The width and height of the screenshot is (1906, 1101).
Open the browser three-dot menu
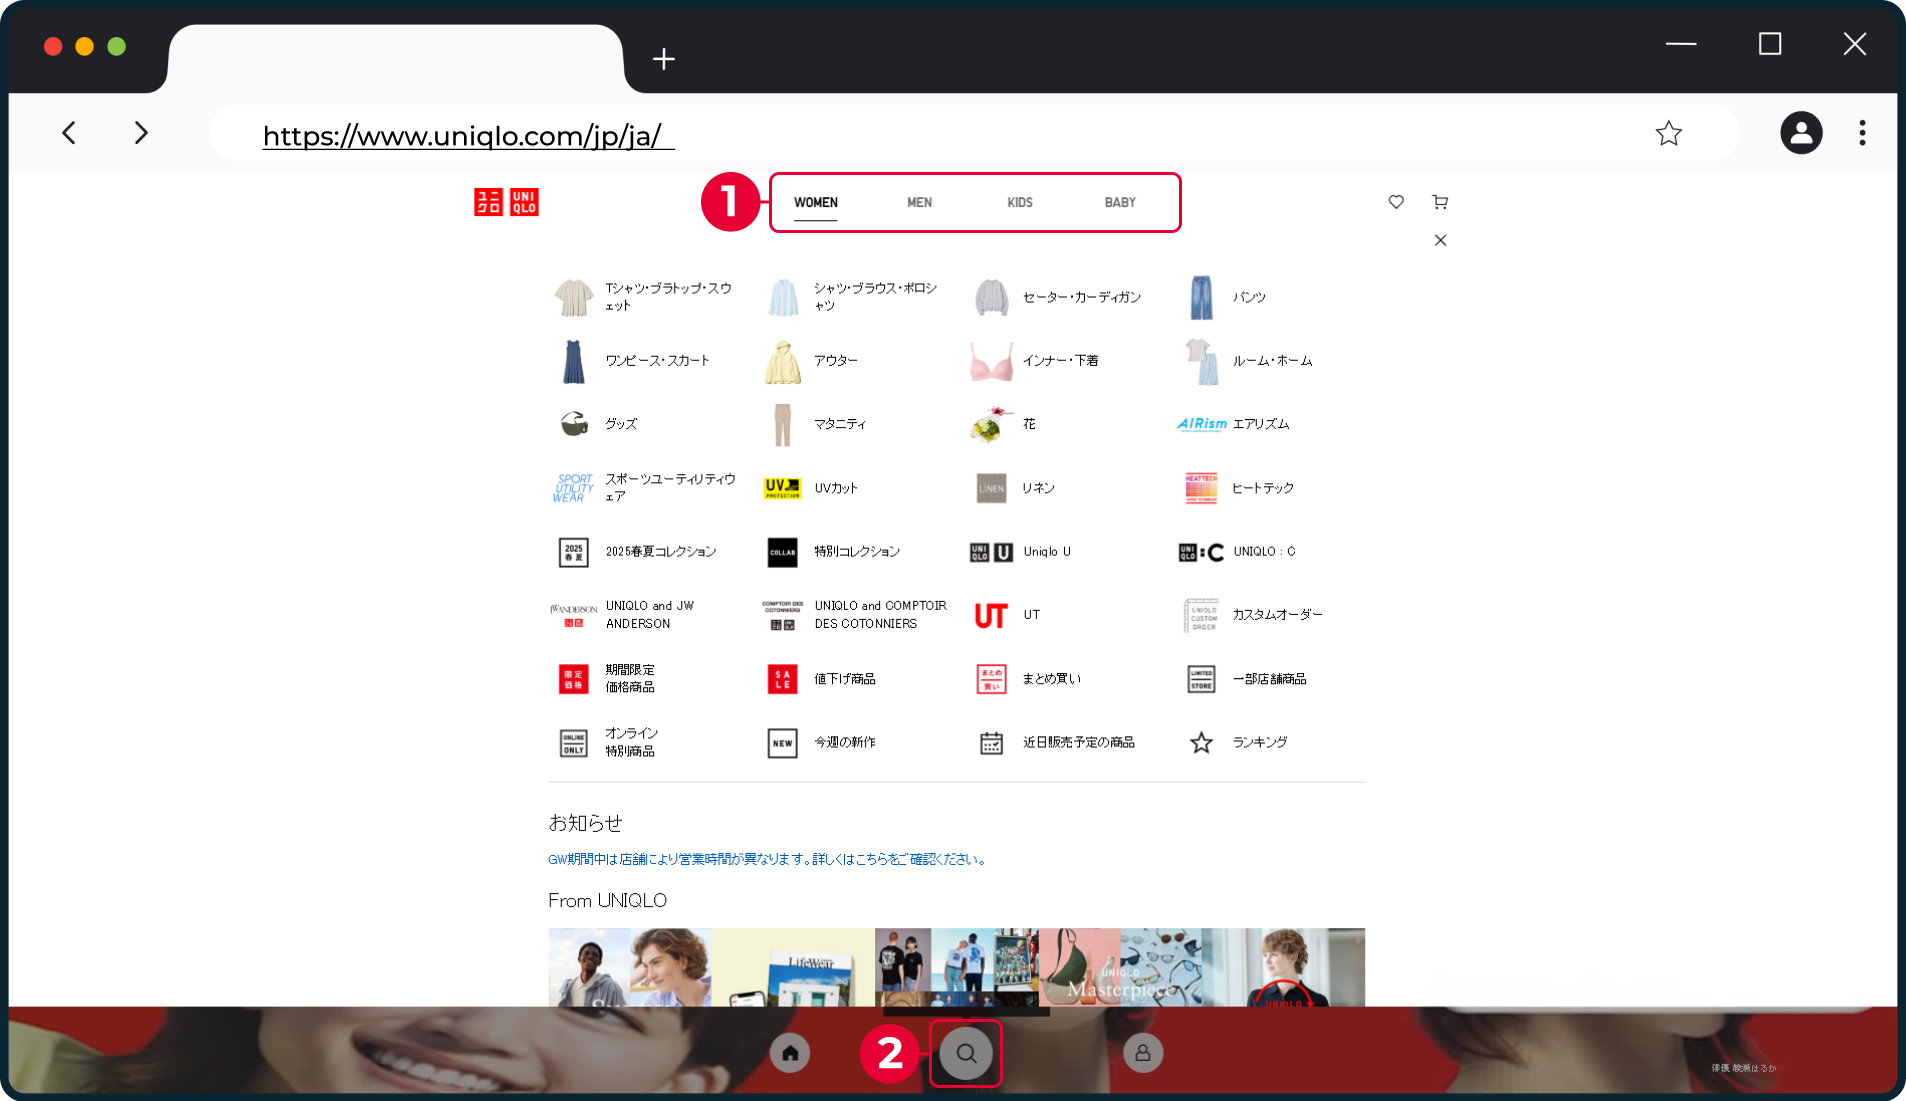(x=1862, y=133)
